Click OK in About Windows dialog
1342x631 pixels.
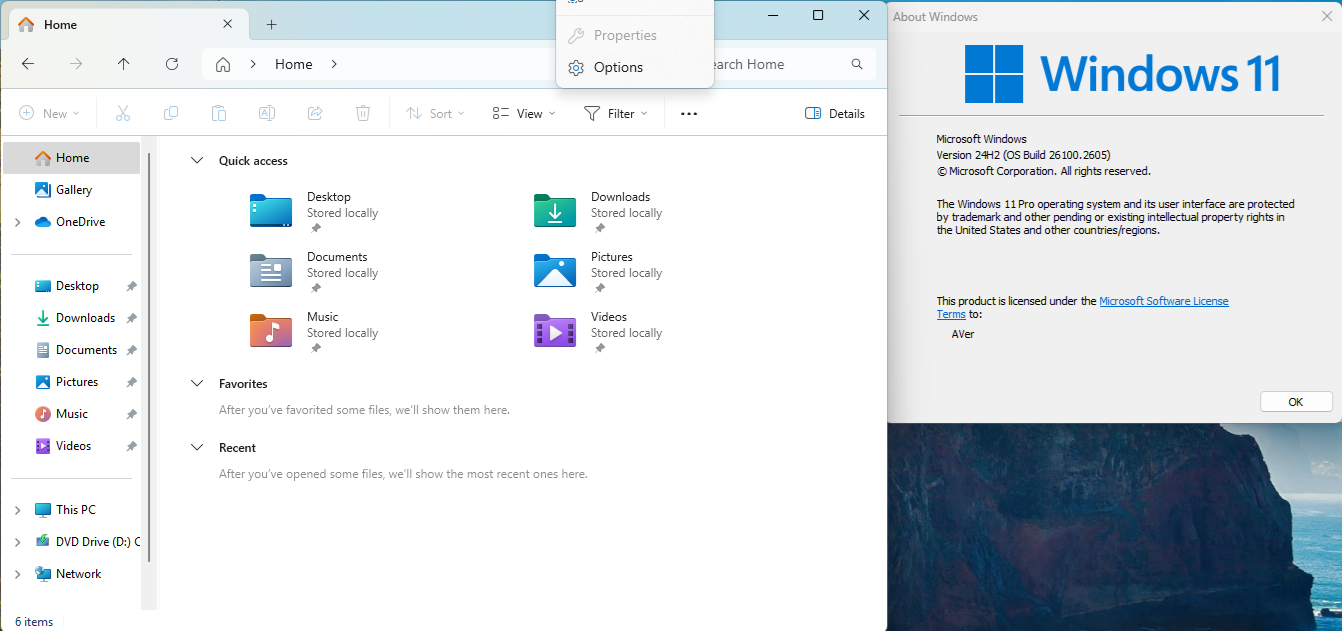click(1296, 402)
